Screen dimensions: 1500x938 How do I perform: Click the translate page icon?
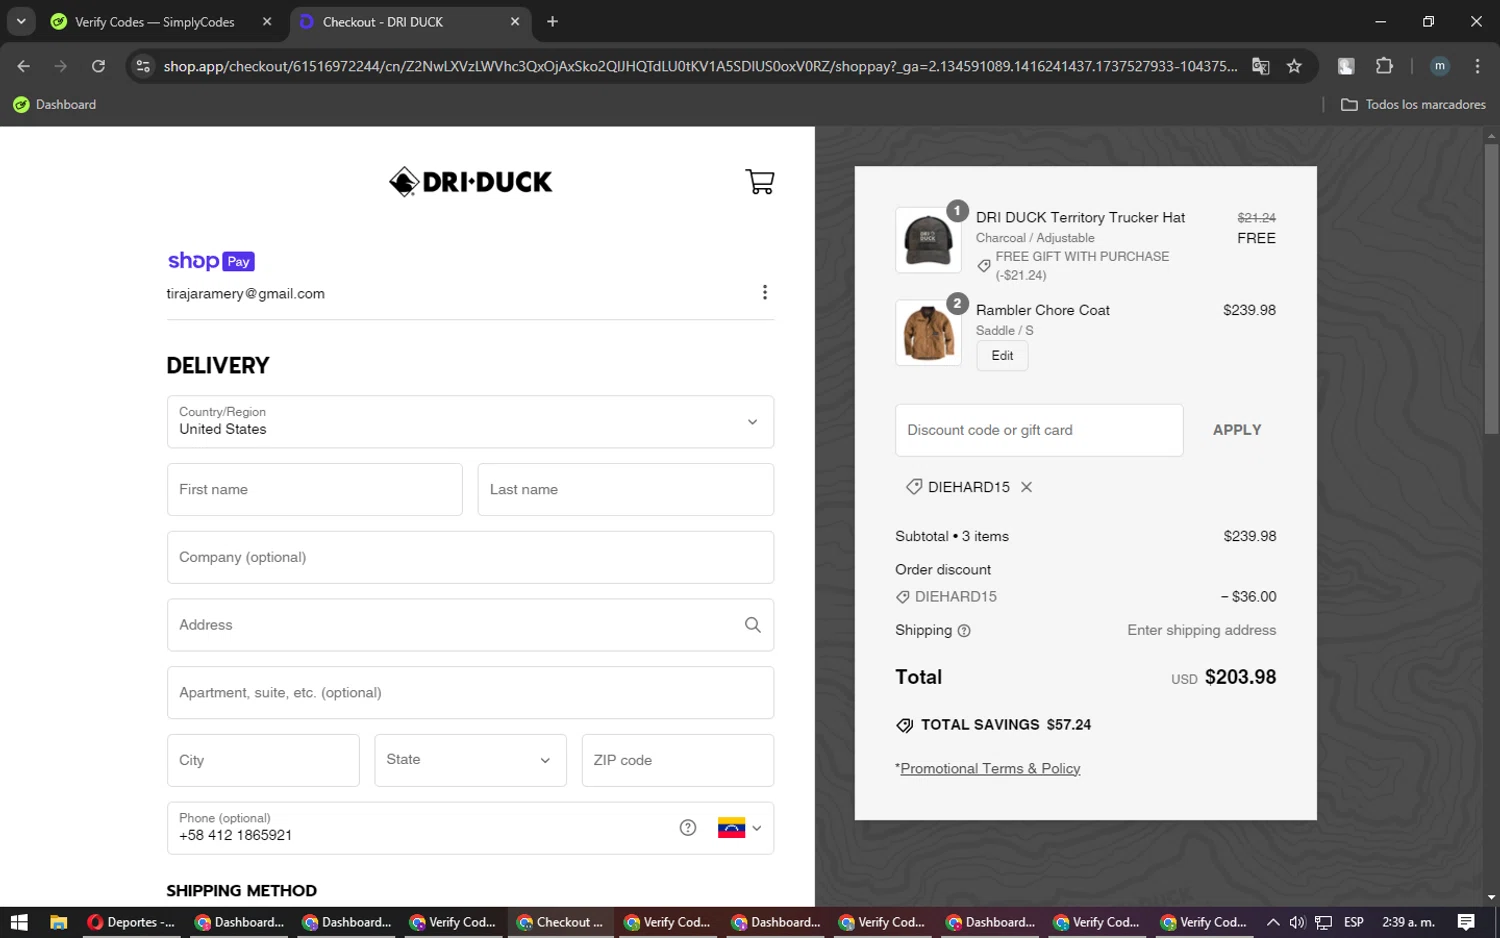coord(1261,66)
